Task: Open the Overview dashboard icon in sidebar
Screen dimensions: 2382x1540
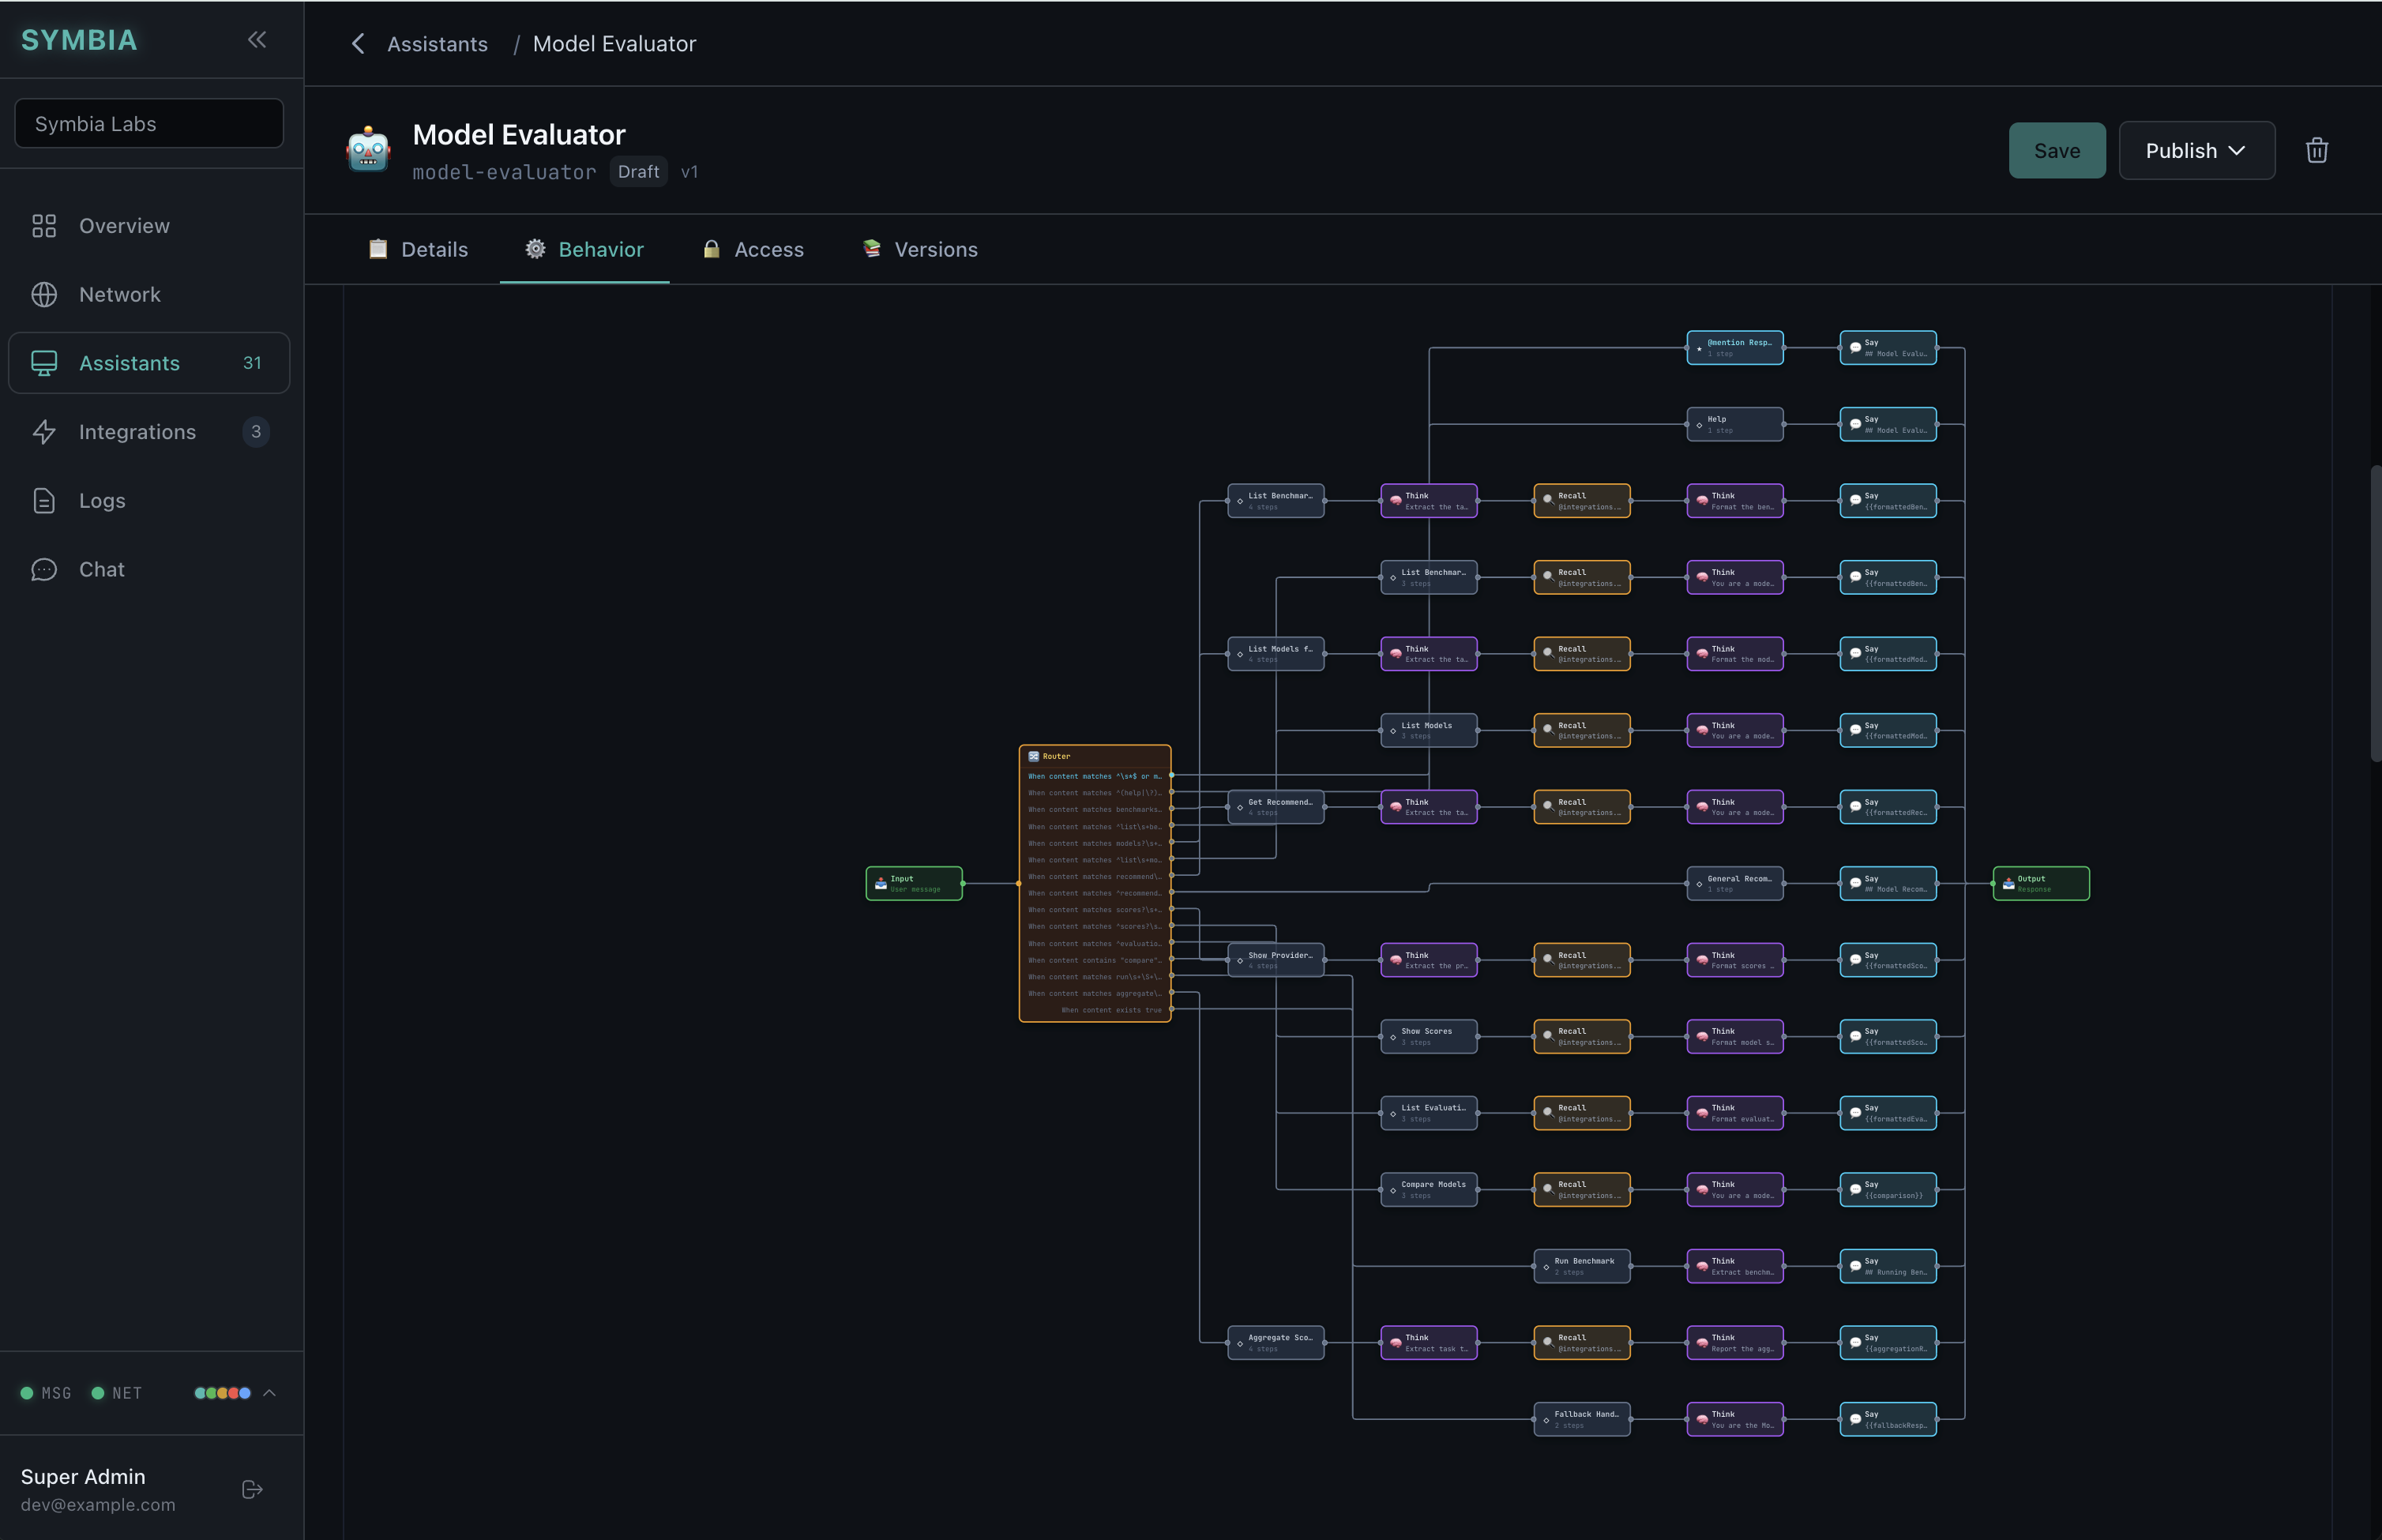Action: coord(45,226)
